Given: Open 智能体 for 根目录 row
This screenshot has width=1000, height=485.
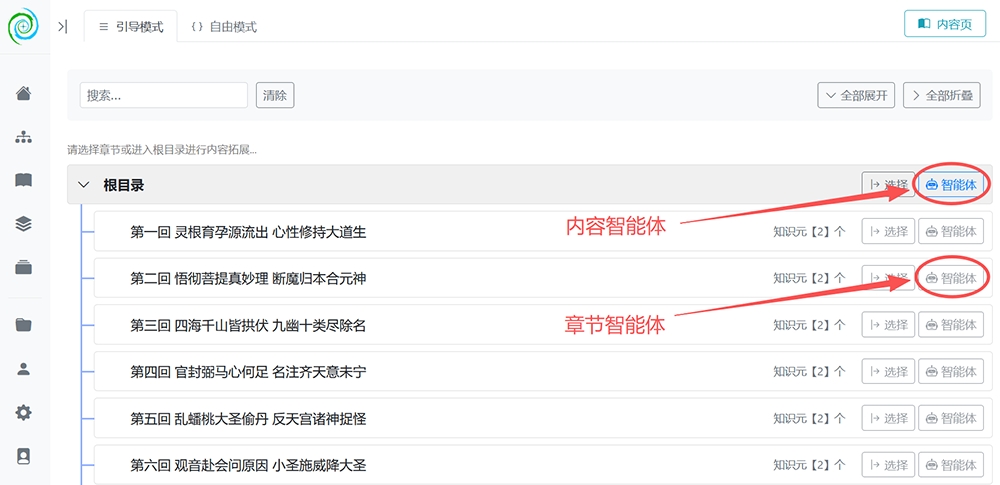Looking at the screenshot, I should 950,185.
